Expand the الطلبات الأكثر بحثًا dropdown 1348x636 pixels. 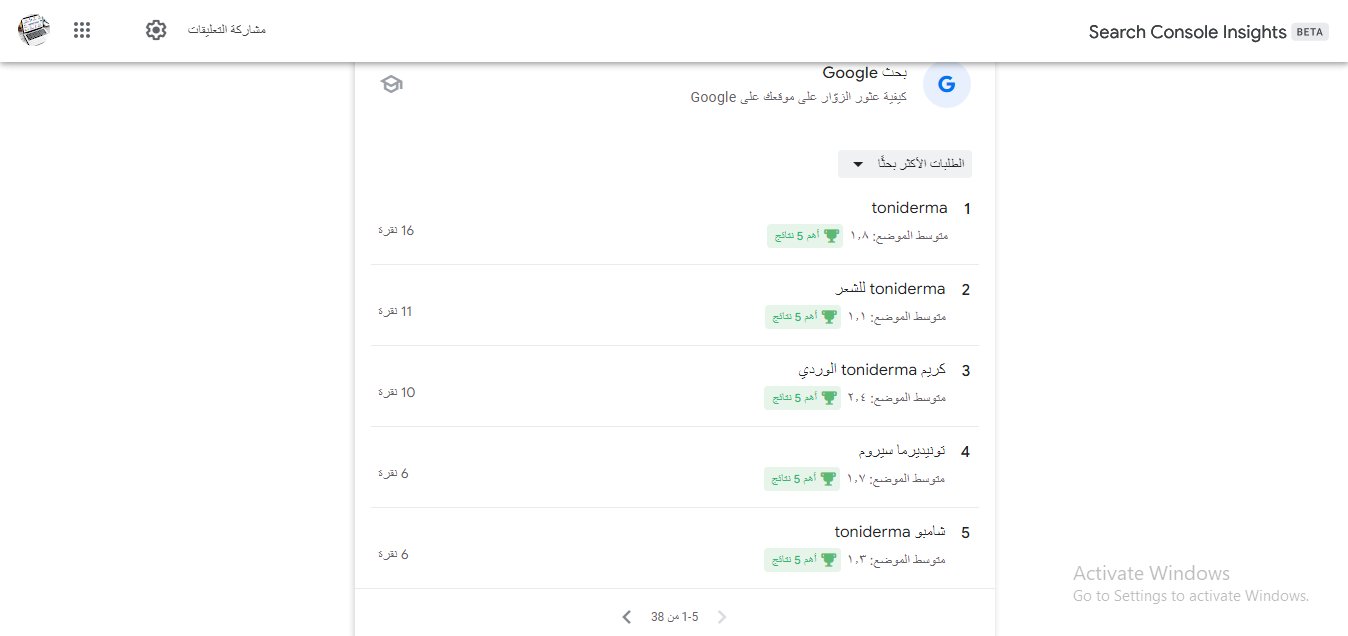pyautogui.click(x=905, y=164)
